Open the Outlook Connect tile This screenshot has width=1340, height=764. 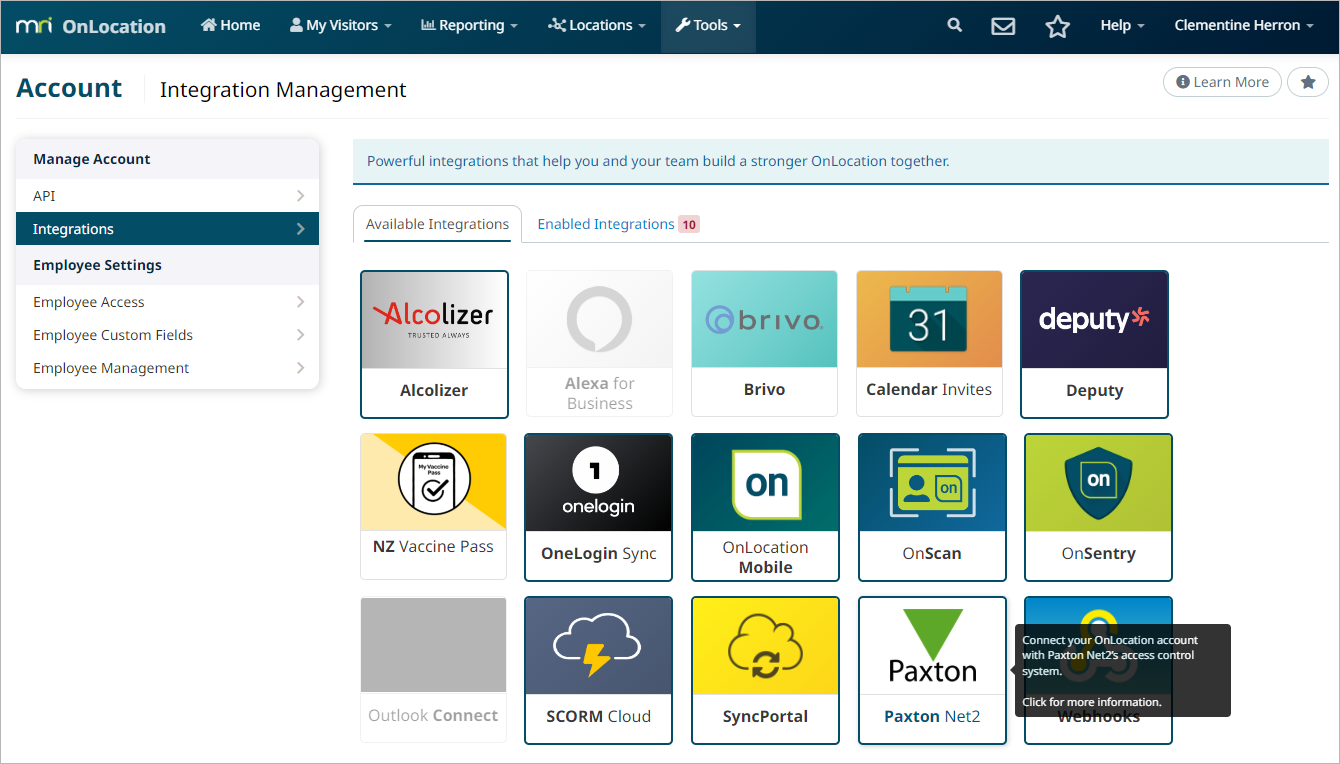tap(434, 670)
